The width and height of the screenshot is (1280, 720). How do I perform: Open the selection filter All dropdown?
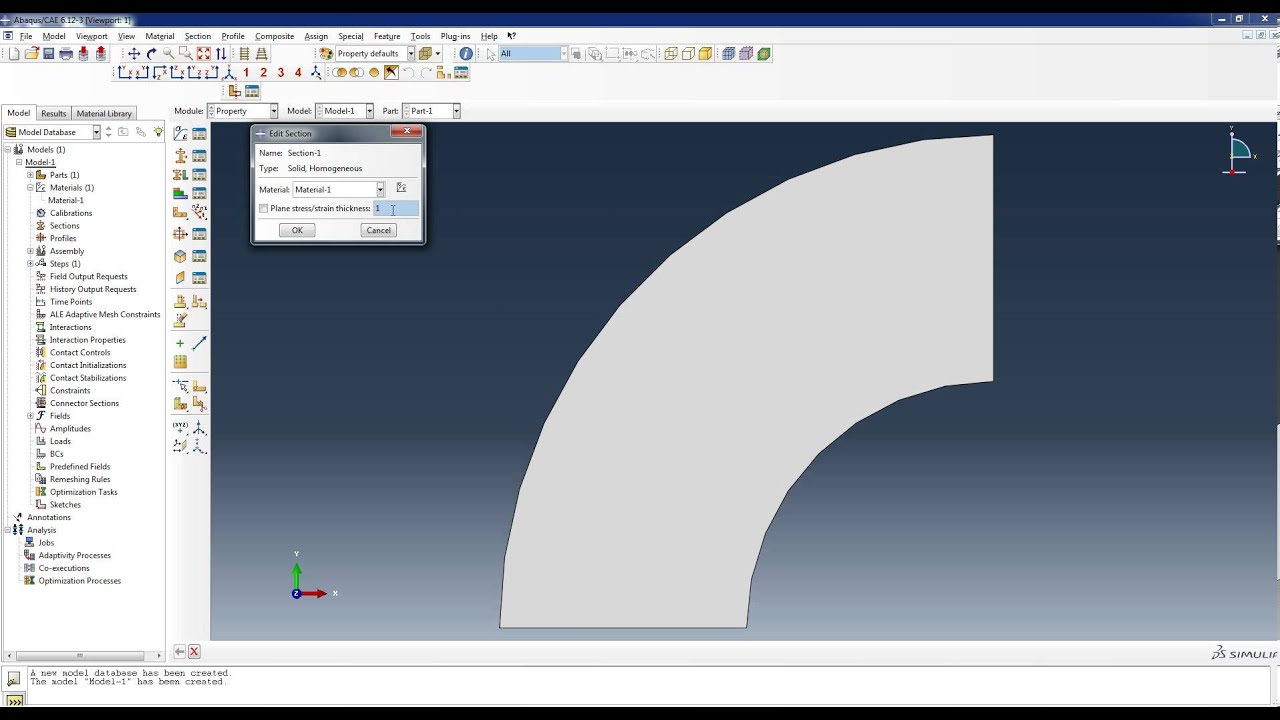coord(563,54)
